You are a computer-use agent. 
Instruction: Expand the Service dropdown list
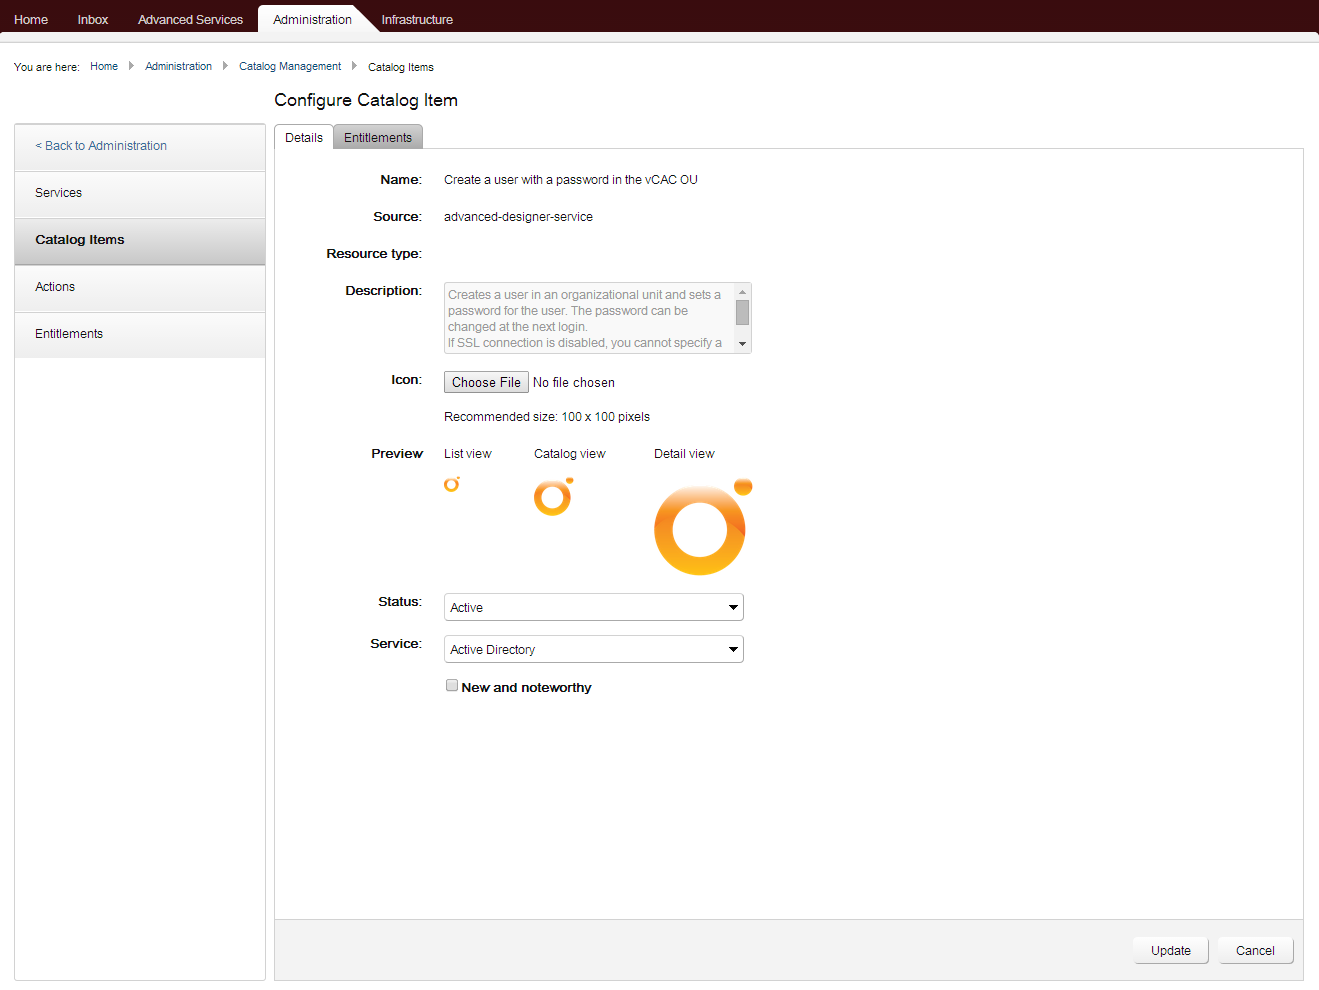pyautogui.click(x=593, y=650)
